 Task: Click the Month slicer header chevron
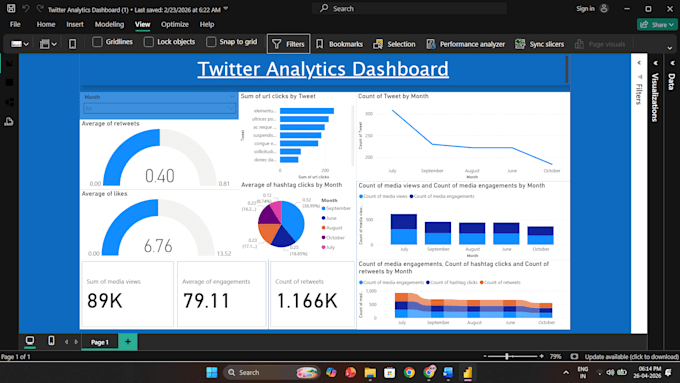pyautogui.click(x=232, y=97)
